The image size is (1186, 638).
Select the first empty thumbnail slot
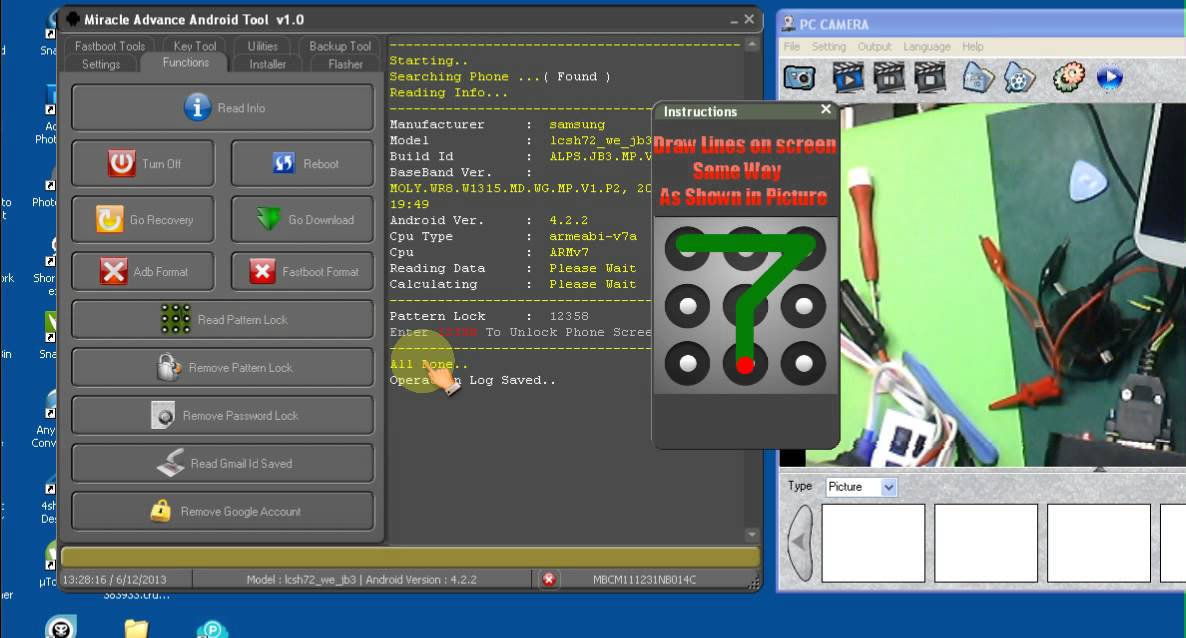click(x=873, y=543)
